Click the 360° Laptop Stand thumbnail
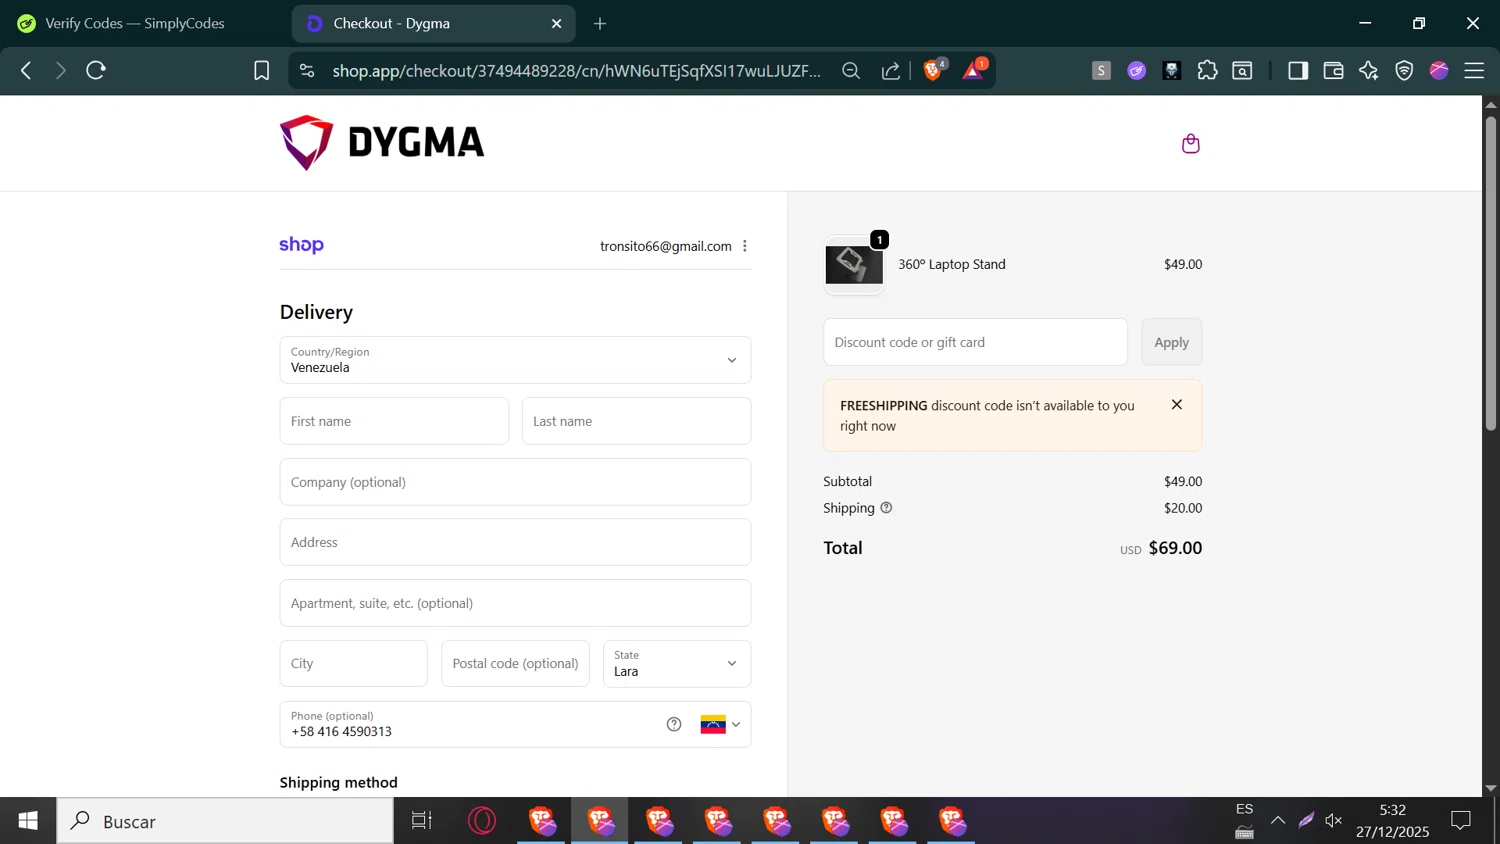The image size is (1500, 844). (854, 265)
